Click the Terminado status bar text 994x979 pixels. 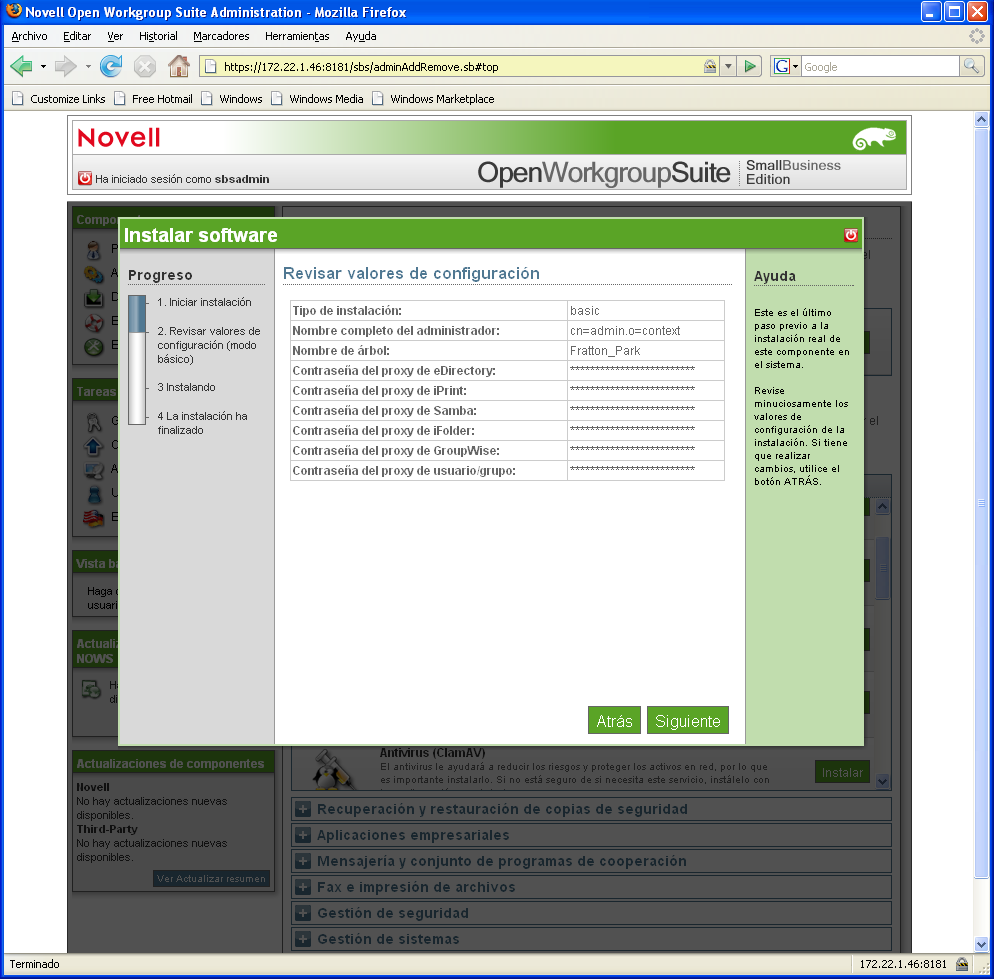pos(34,964)
